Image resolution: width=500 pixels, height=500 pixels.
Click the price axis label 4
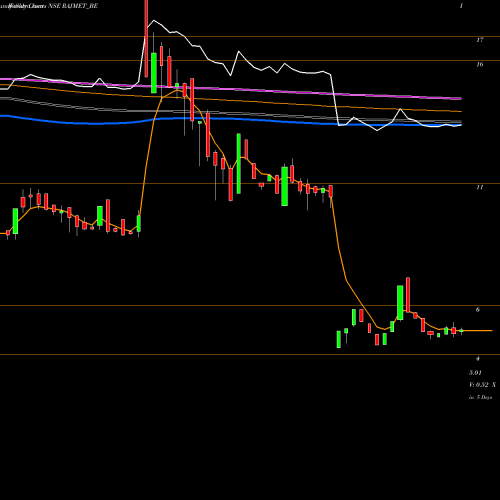(x=478, y=359)
